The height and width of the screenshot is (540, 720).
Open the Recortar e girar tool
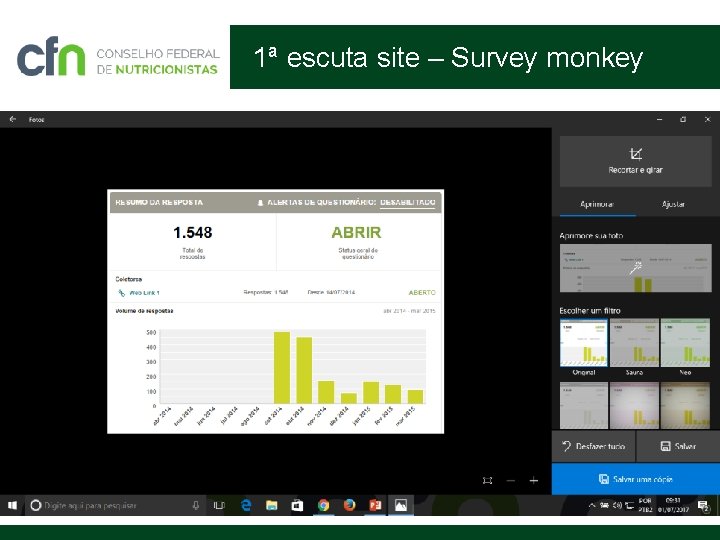(636, 161)
